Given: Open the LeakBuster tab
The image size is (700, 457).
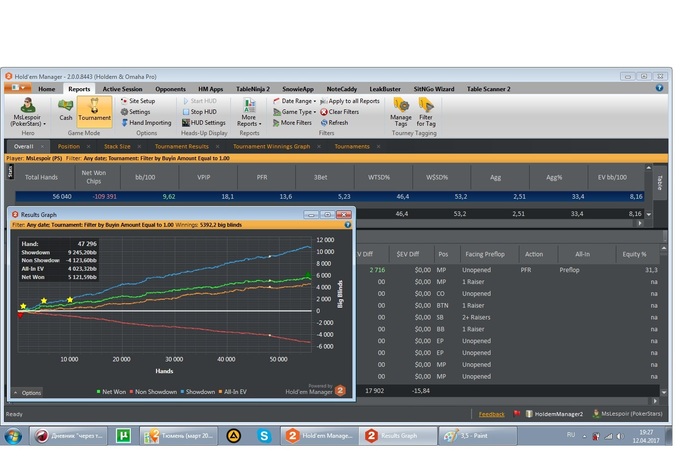Looking at the screenshot, I should (385, 89).
